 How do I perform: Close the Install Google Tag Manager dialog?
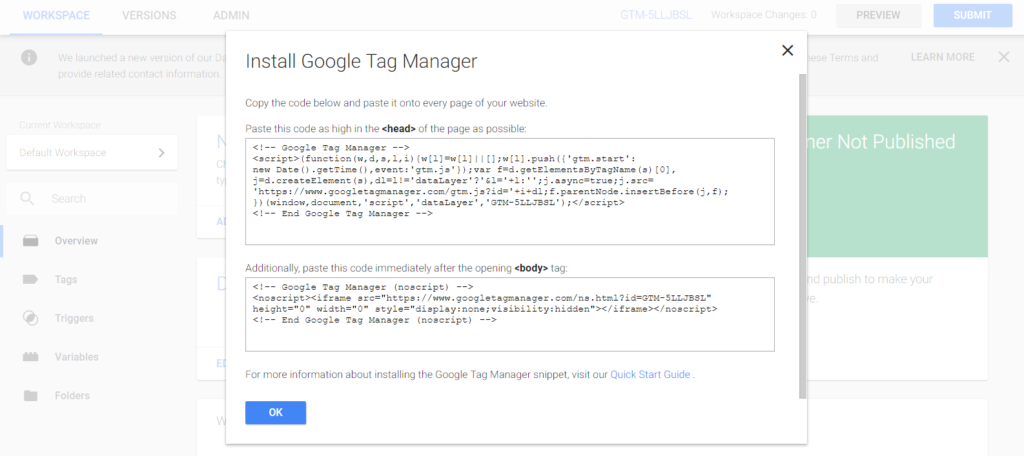pyautogui.click(x=788, y=50)
